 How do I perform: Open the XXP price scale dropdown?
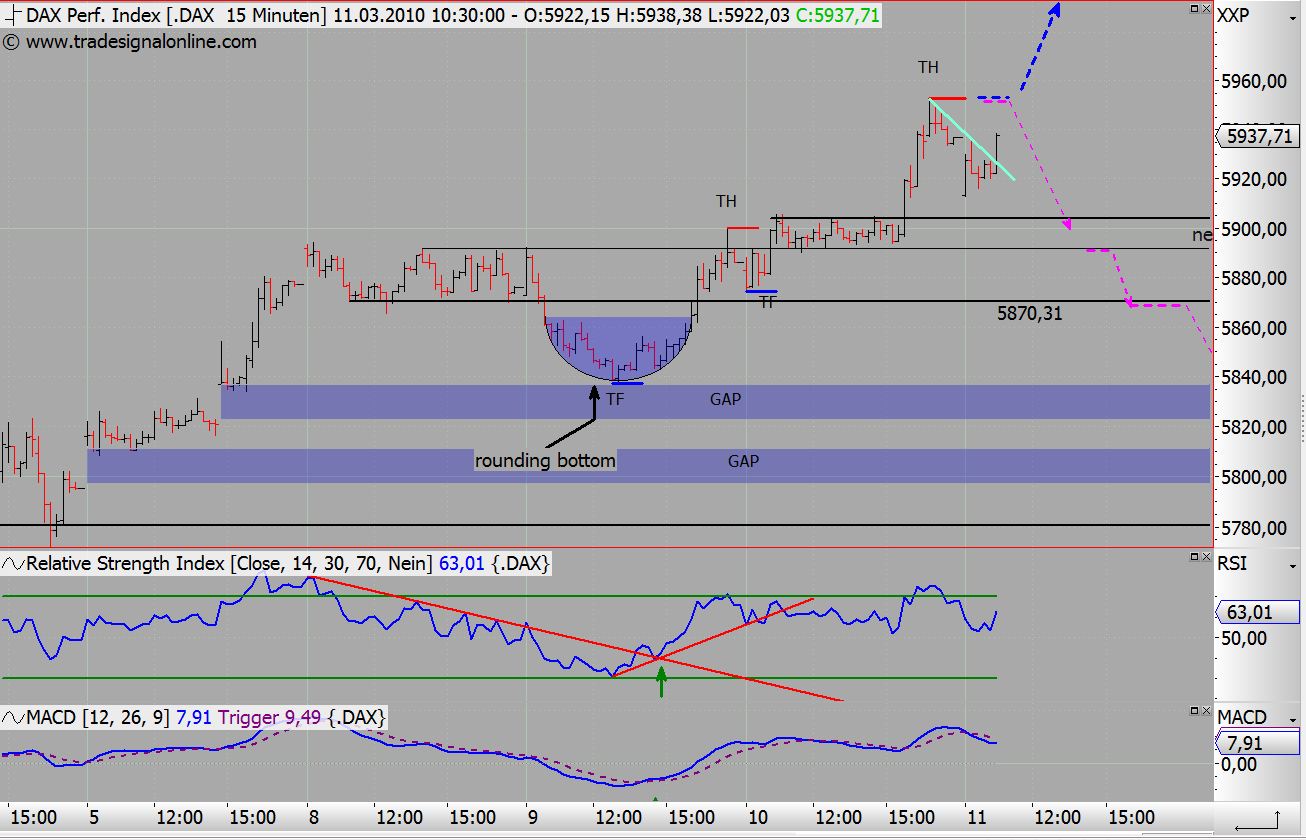[1293, 18]
